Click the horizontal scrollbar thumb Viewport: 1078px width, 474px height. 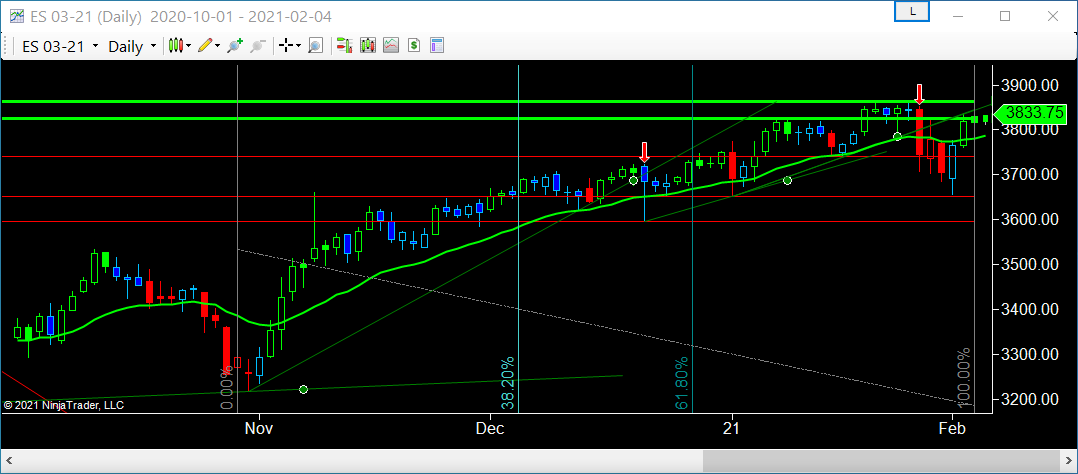coord(880,459)
